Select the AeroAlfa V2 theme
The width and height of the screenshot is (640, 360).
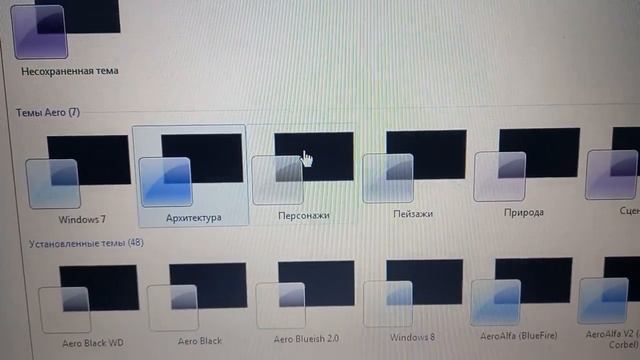click(609, 290)
